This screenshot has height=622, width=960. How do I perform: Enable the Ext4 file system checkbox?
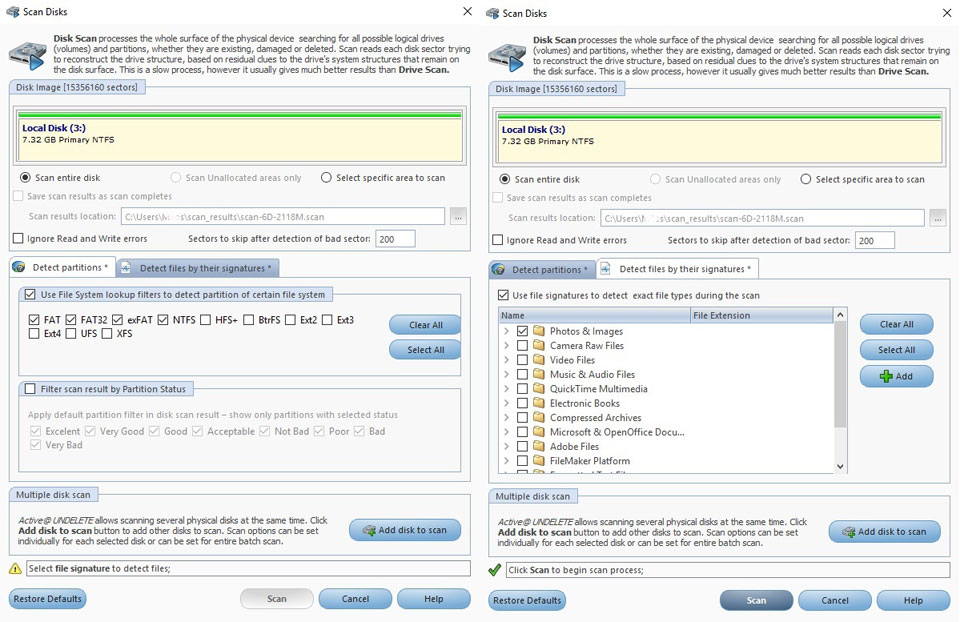[x=34, y=334]
